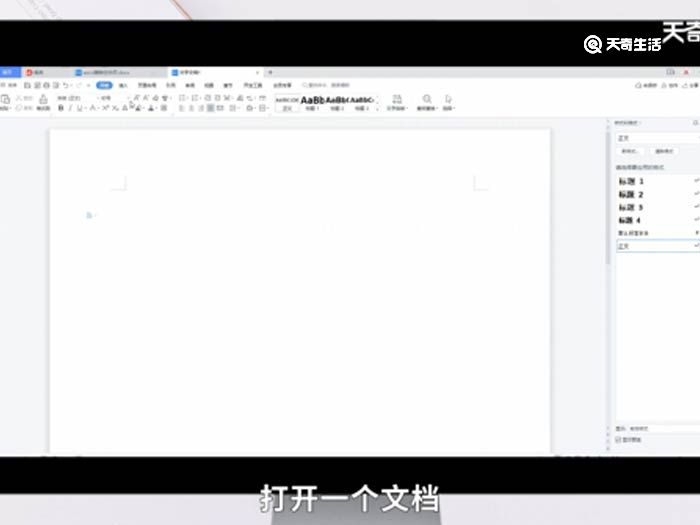Increase the font size with the A+ icon
Viewport: 700px width, 525px height.
pos(137,98)
